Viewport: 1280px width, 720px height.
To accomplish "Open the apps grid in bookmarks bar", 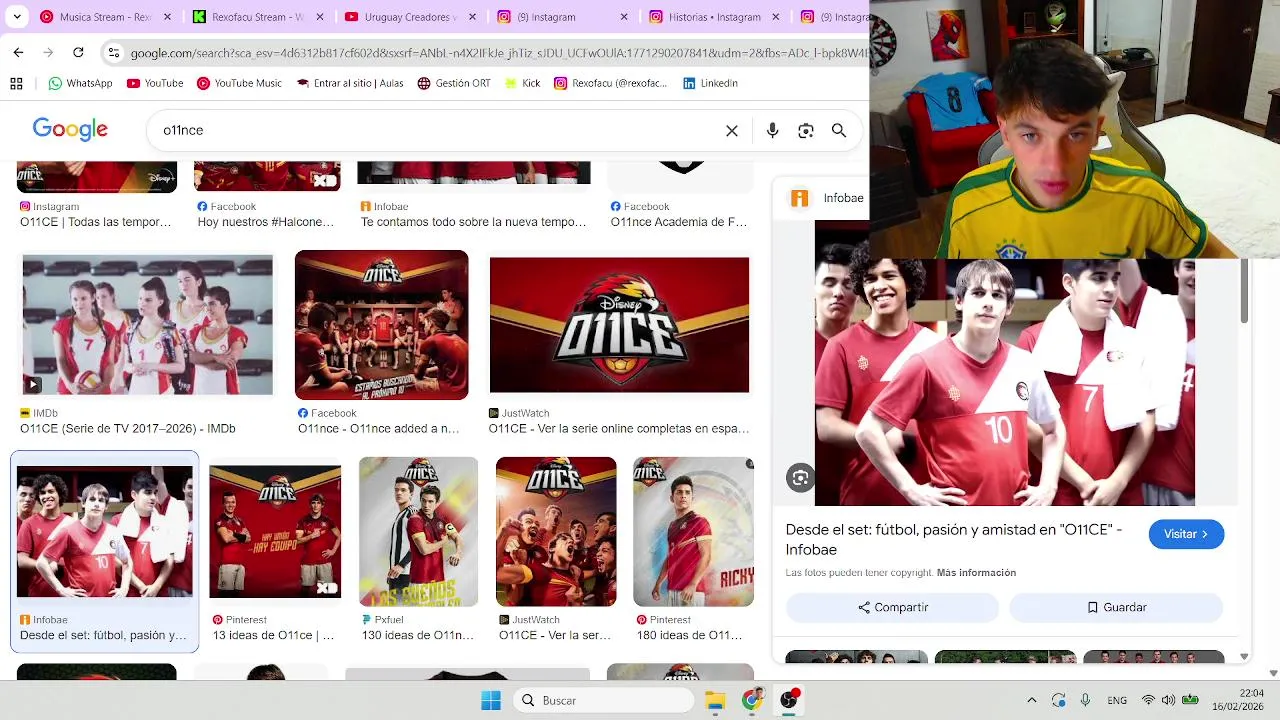I will pos(16,83).
